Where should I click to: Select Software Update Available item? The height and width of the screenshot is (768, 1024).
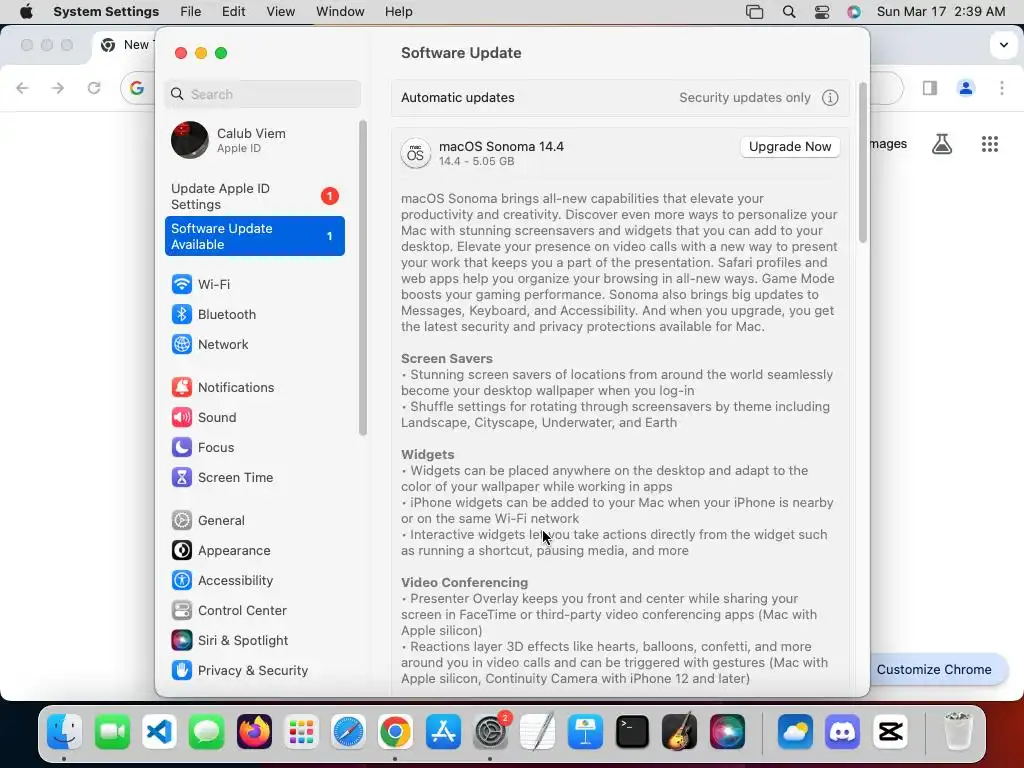pyautogui.click(x=255, y=236)
